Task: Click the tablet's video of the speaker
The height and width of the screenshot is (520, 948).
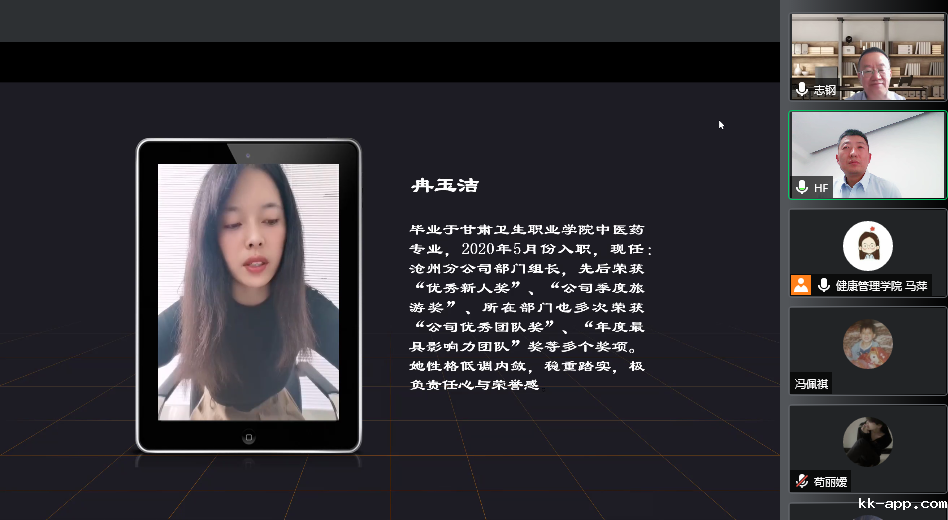Action: point(248,291)
